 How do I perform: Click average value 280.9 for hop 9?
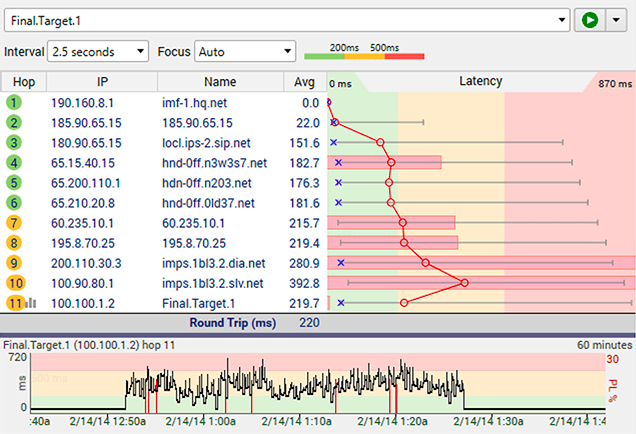304,263
